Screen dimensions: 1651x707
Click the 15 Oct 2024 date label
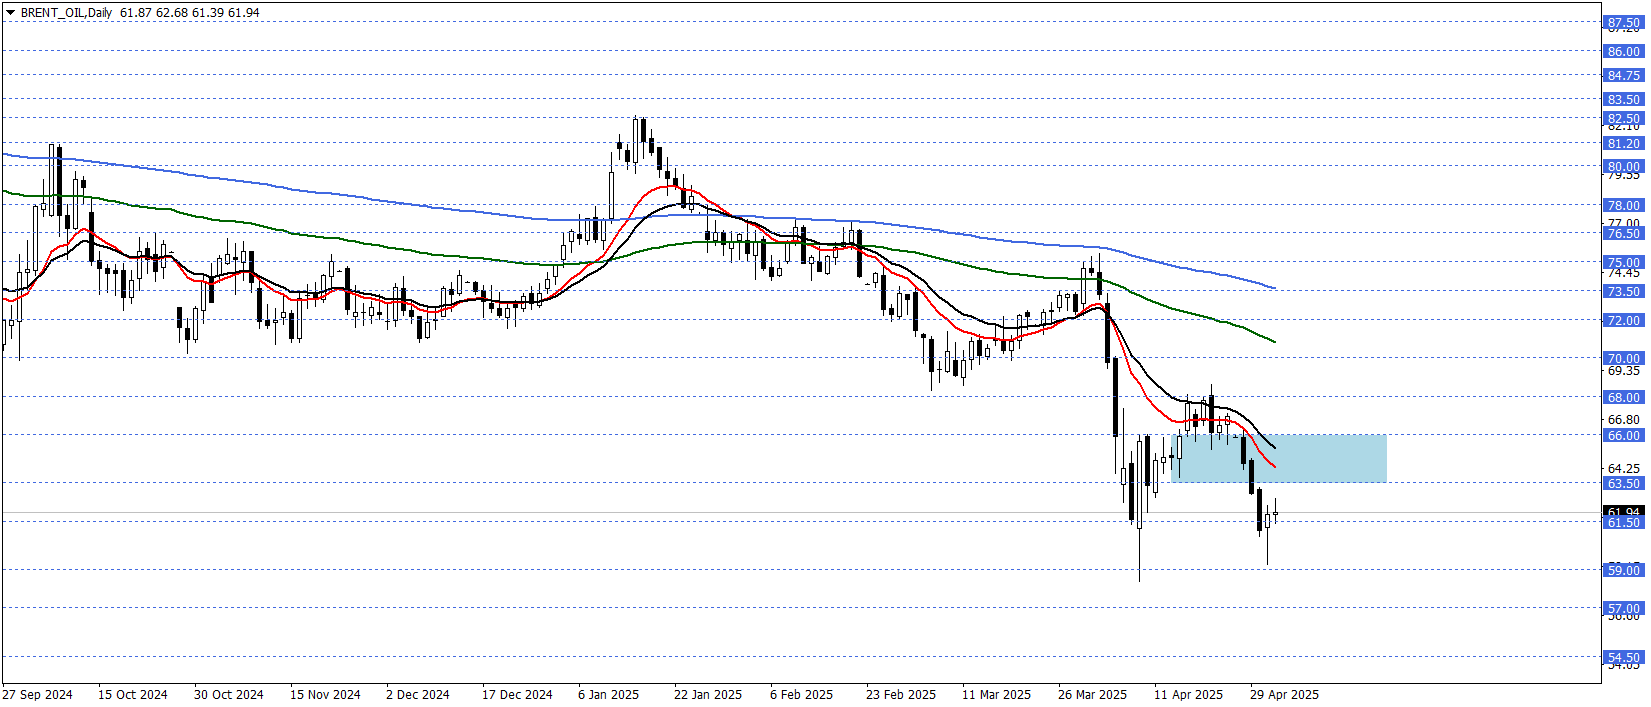[133, 694]
